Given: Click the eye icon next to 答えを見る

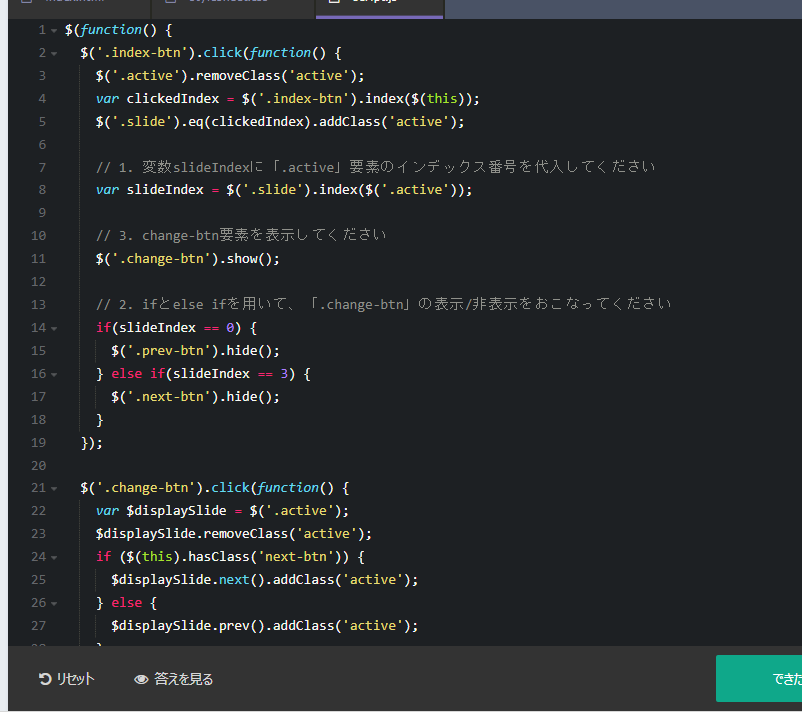Looking at the screenshot, I should pos(141,679).
